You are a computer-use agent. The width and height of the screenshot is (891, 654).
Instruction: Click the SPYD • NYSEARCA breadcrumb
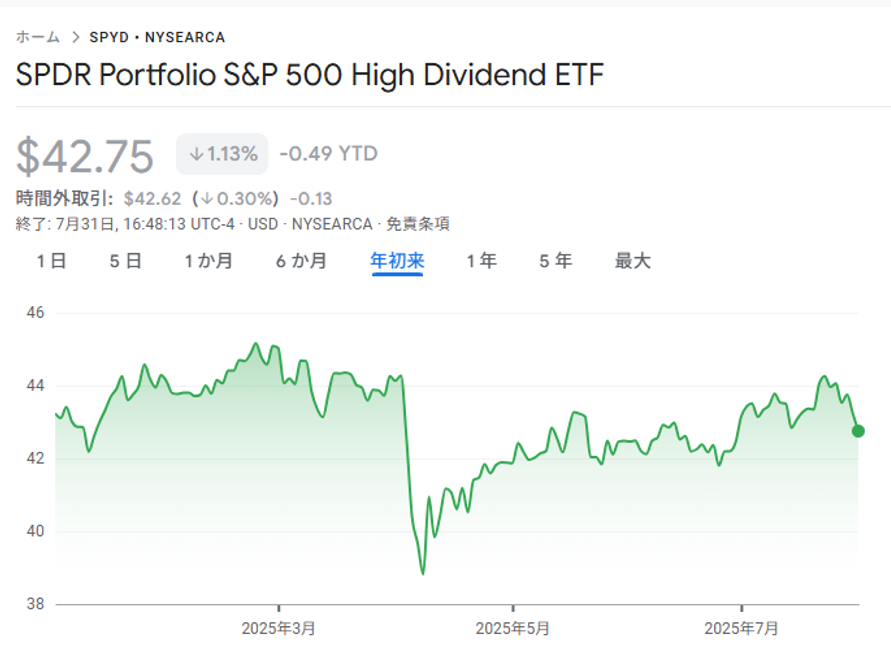coord(157,37)
